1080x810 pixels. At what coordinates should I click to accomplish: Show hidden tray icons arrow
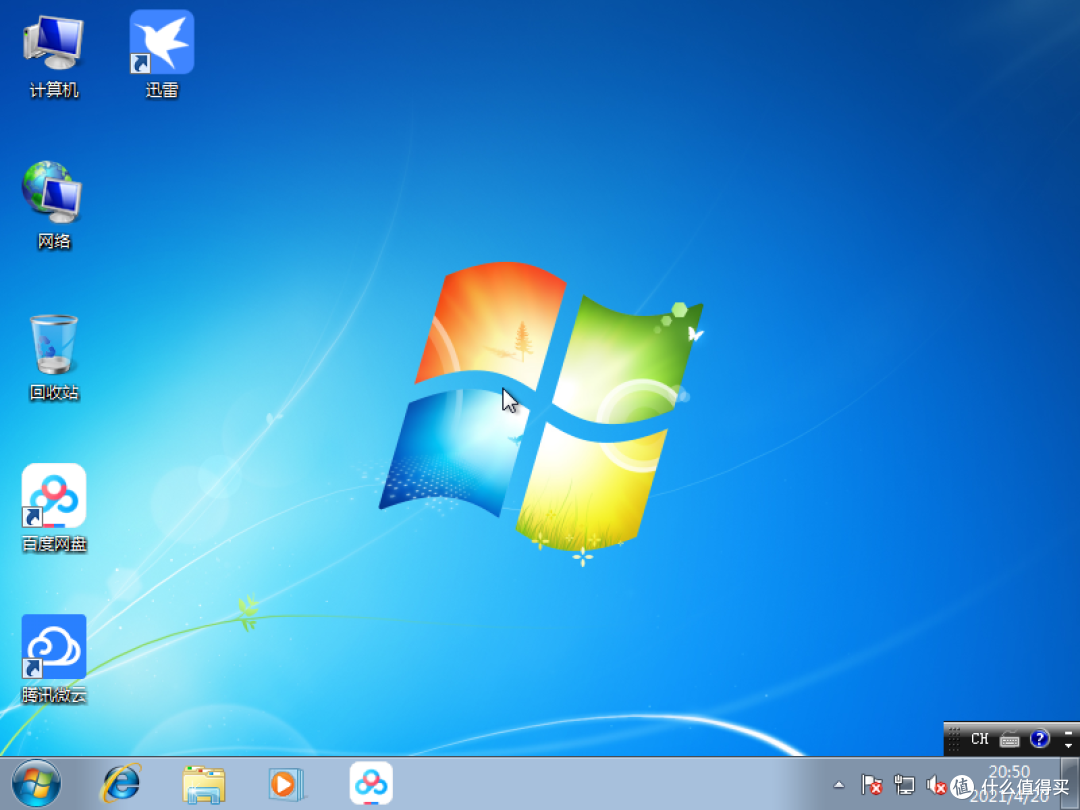point(839,785)
